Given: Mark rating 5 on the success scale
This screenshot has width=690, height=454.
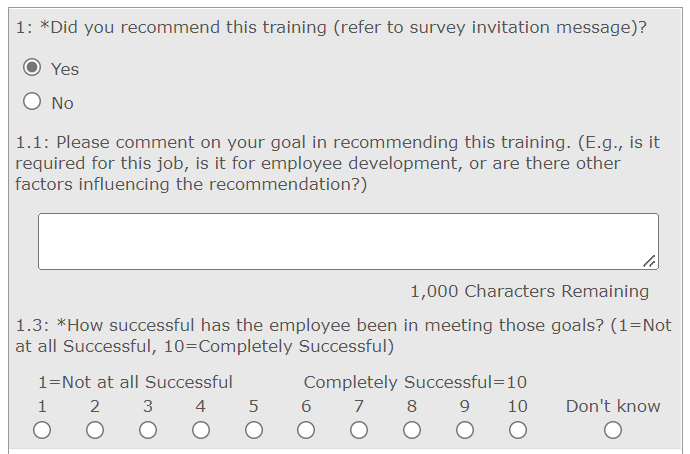Looking at the screenshot, I should click(254, 430).
